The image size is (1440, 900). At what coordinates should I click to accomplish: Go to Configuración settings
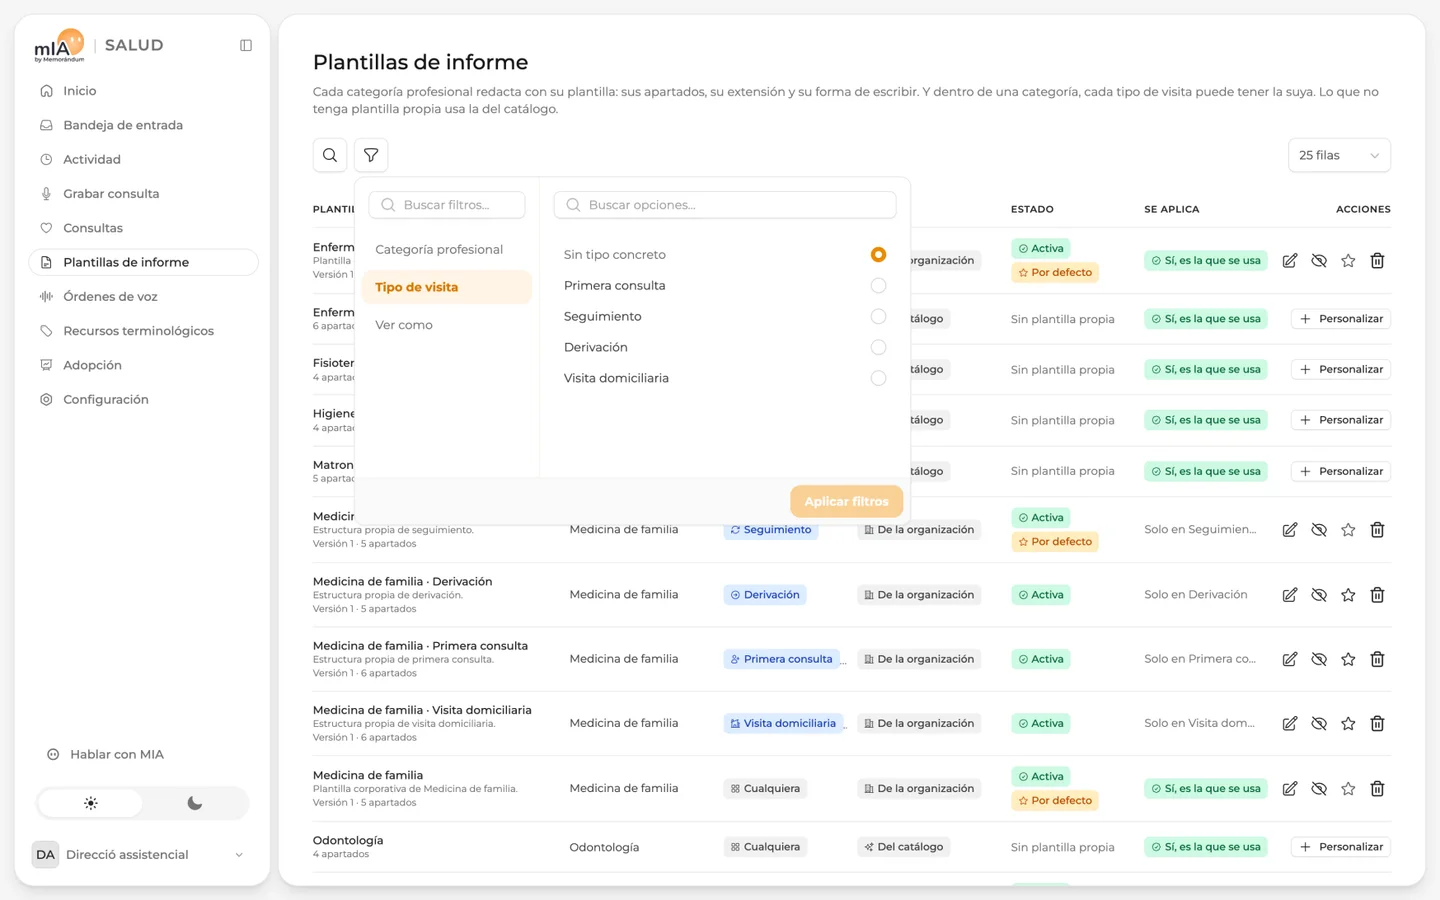pos(143,400)
